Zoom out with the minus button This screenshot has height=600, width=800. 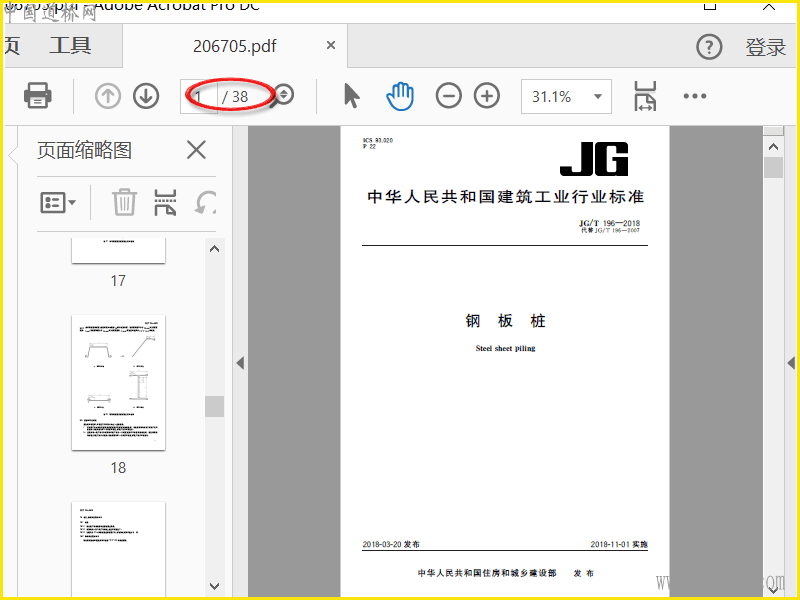[x=448, y=96]
